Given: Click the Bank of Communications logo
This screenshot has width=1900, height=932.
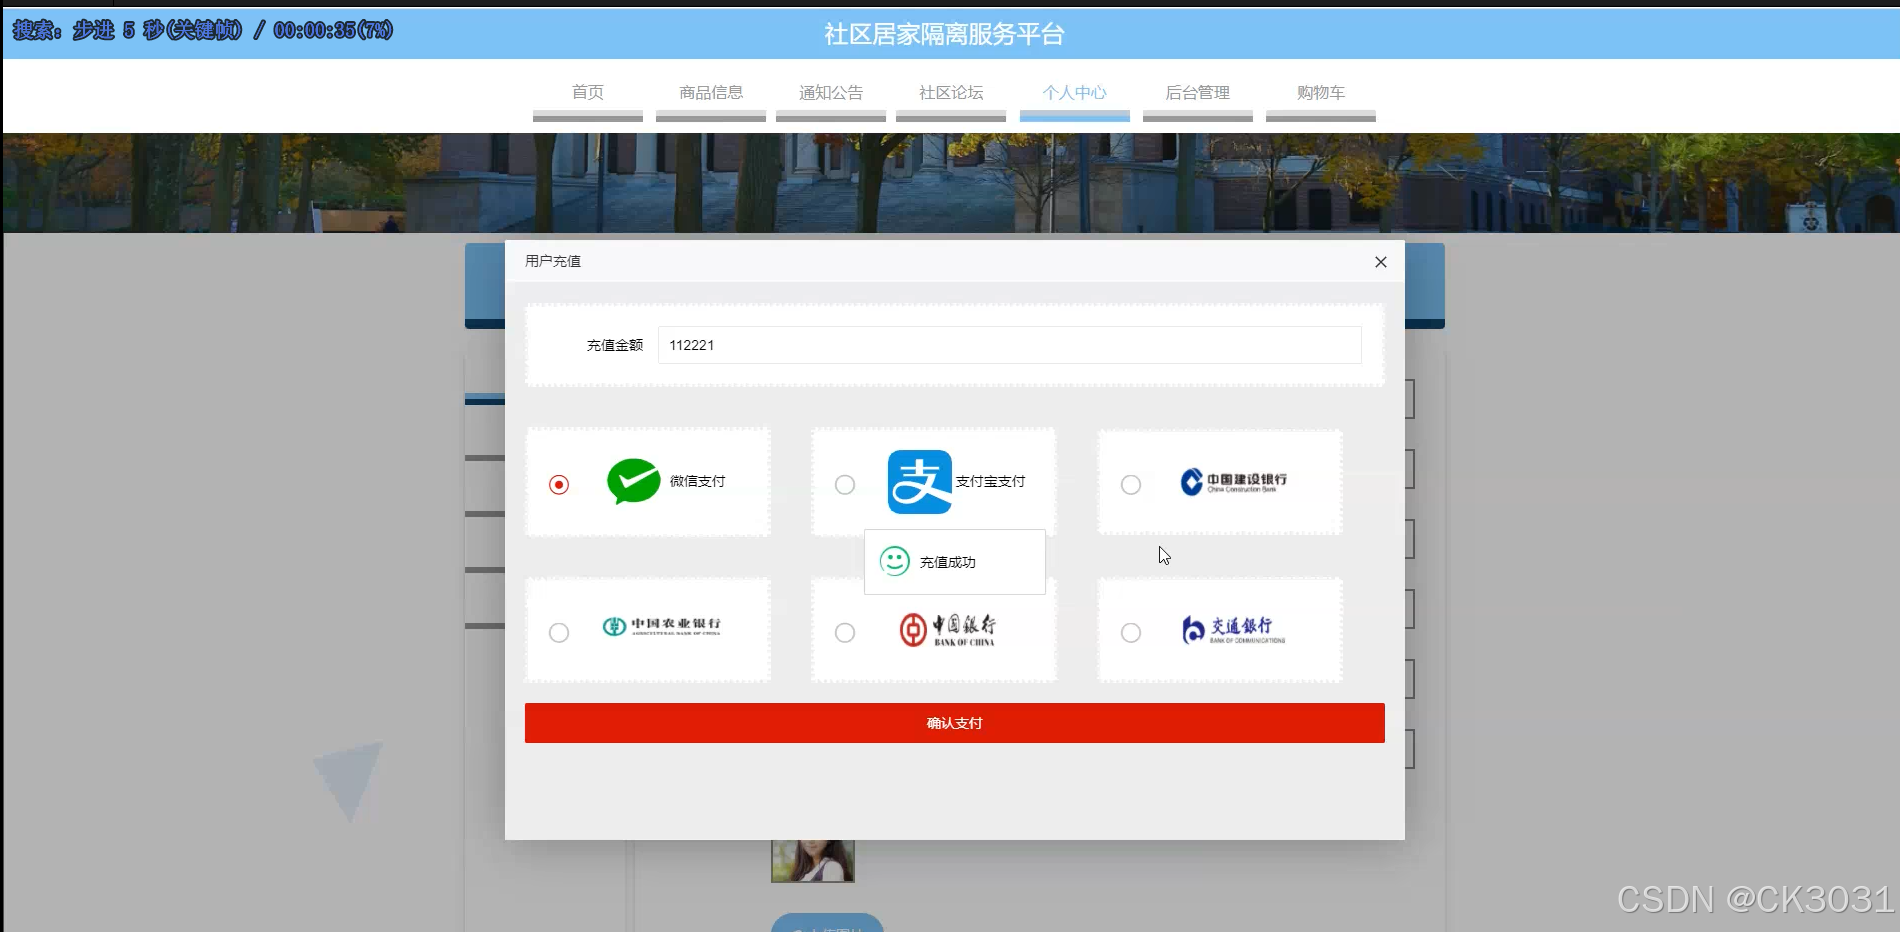Looking at the screenshot, I should pyautogui.click(x=1233, y=630).
